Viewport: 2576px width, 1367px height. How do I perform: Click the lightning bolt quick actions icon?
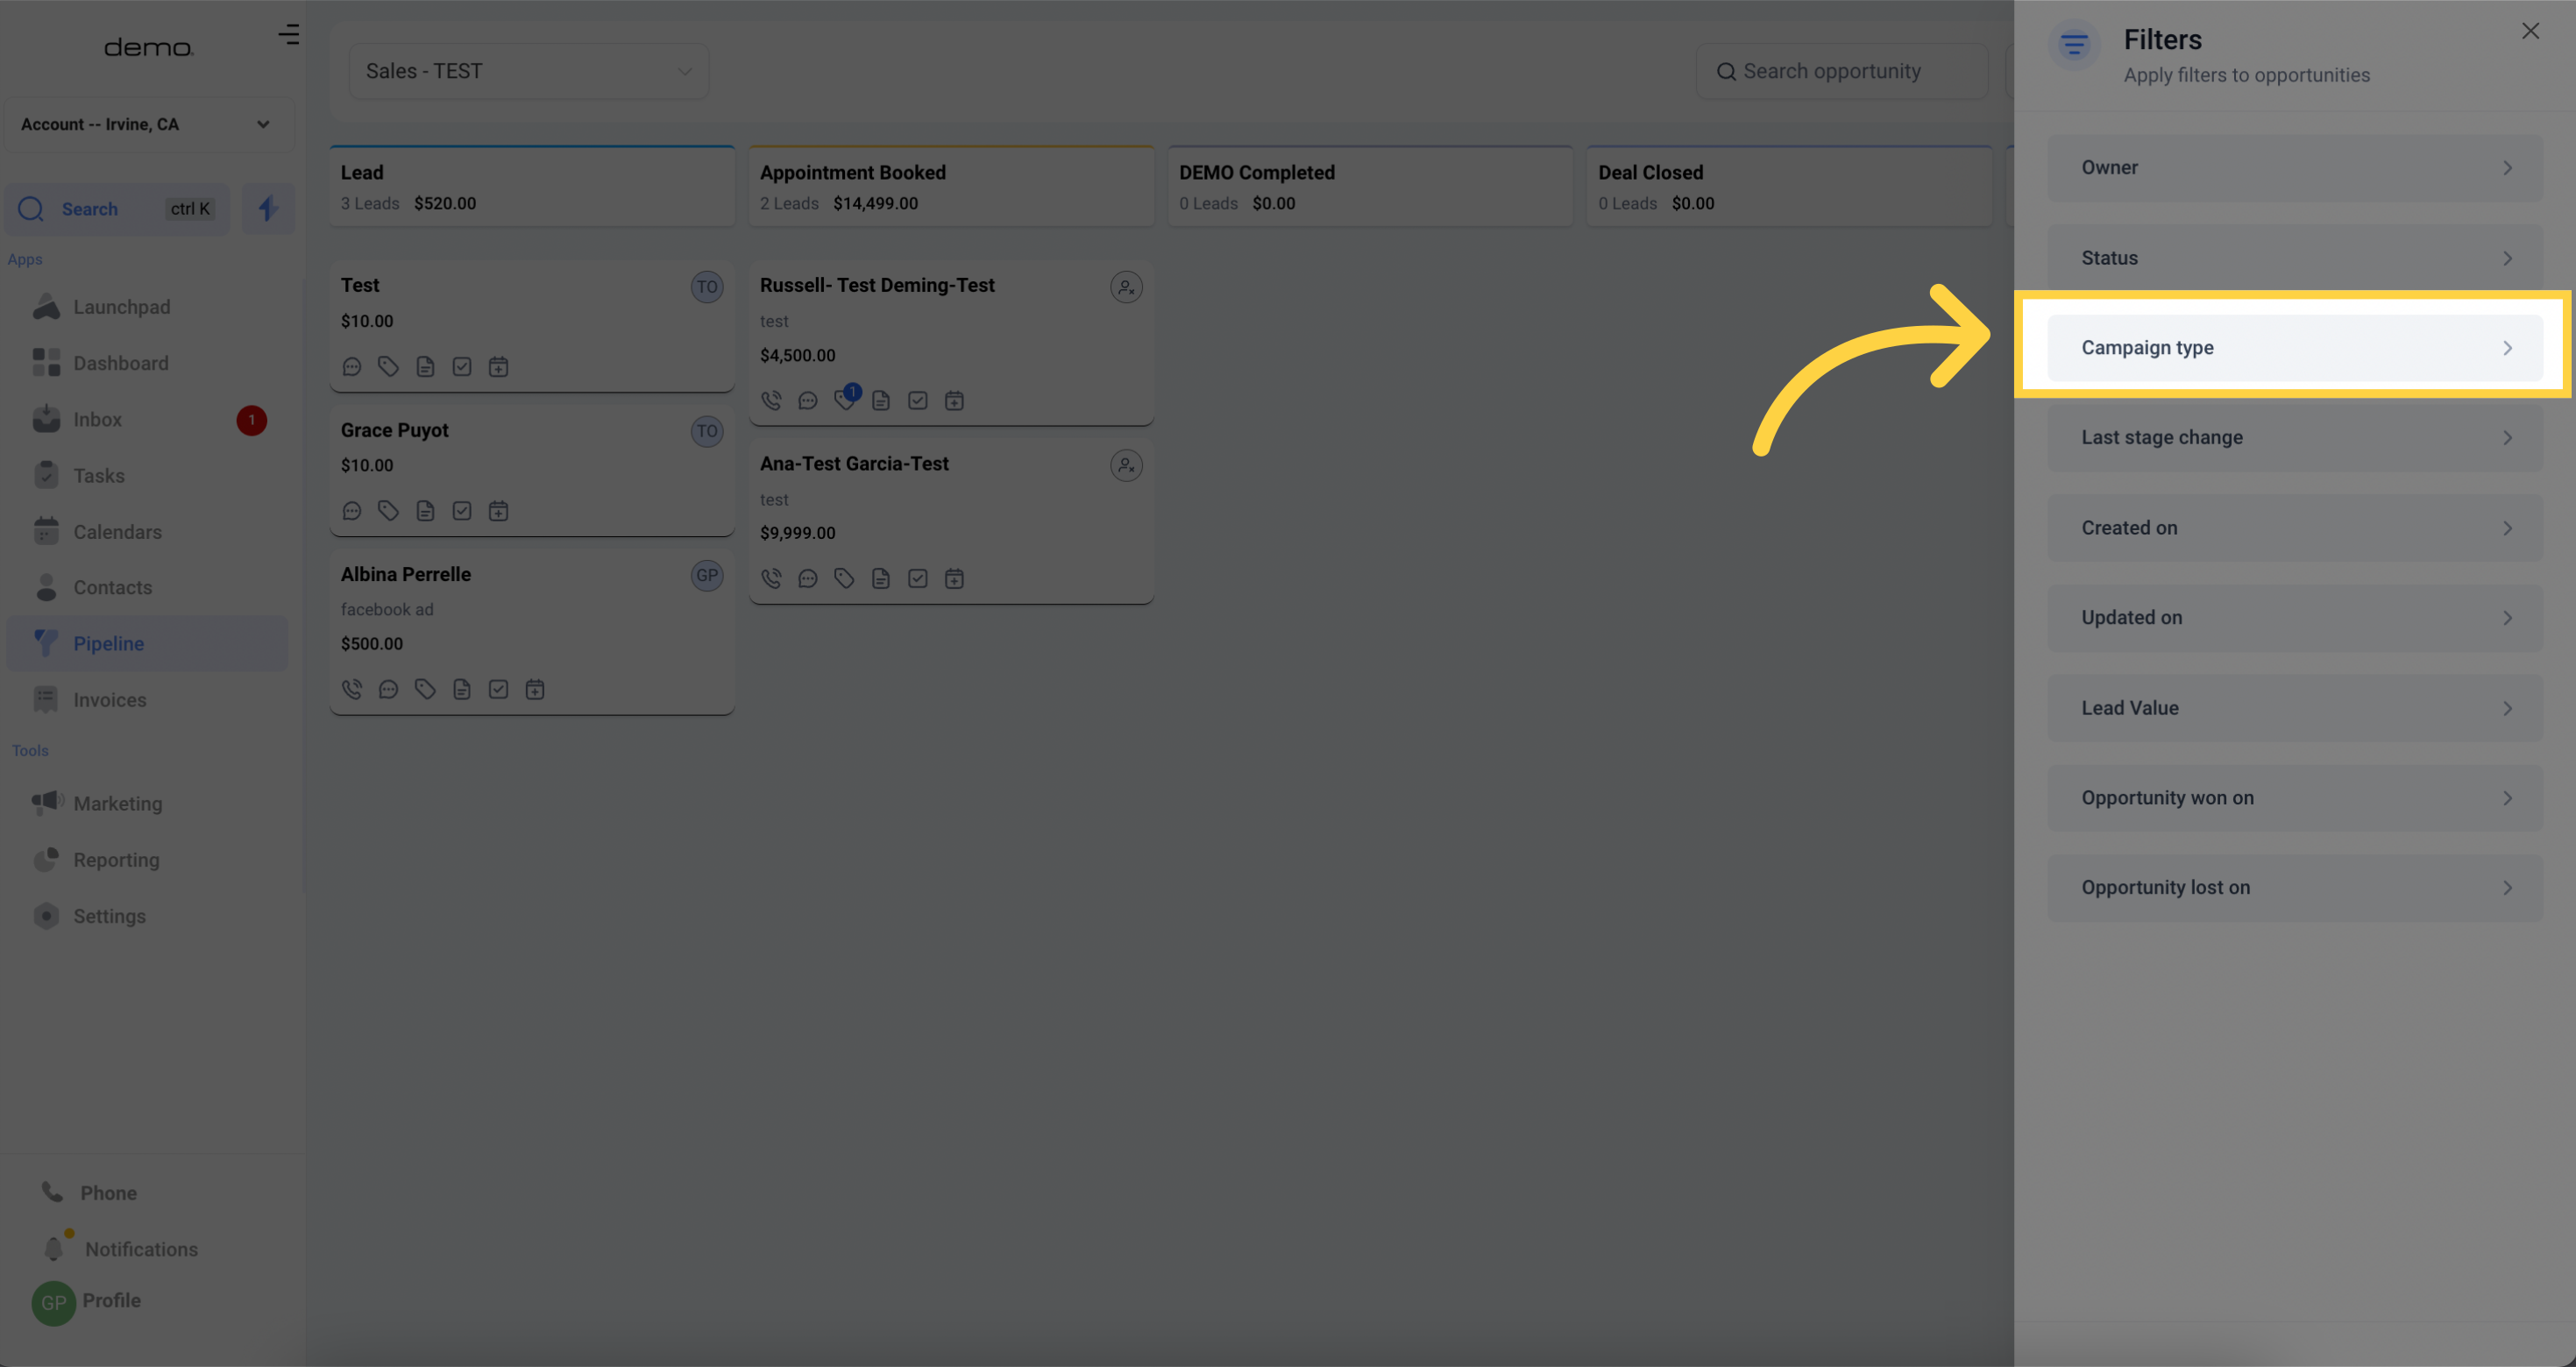click(267, 208)
